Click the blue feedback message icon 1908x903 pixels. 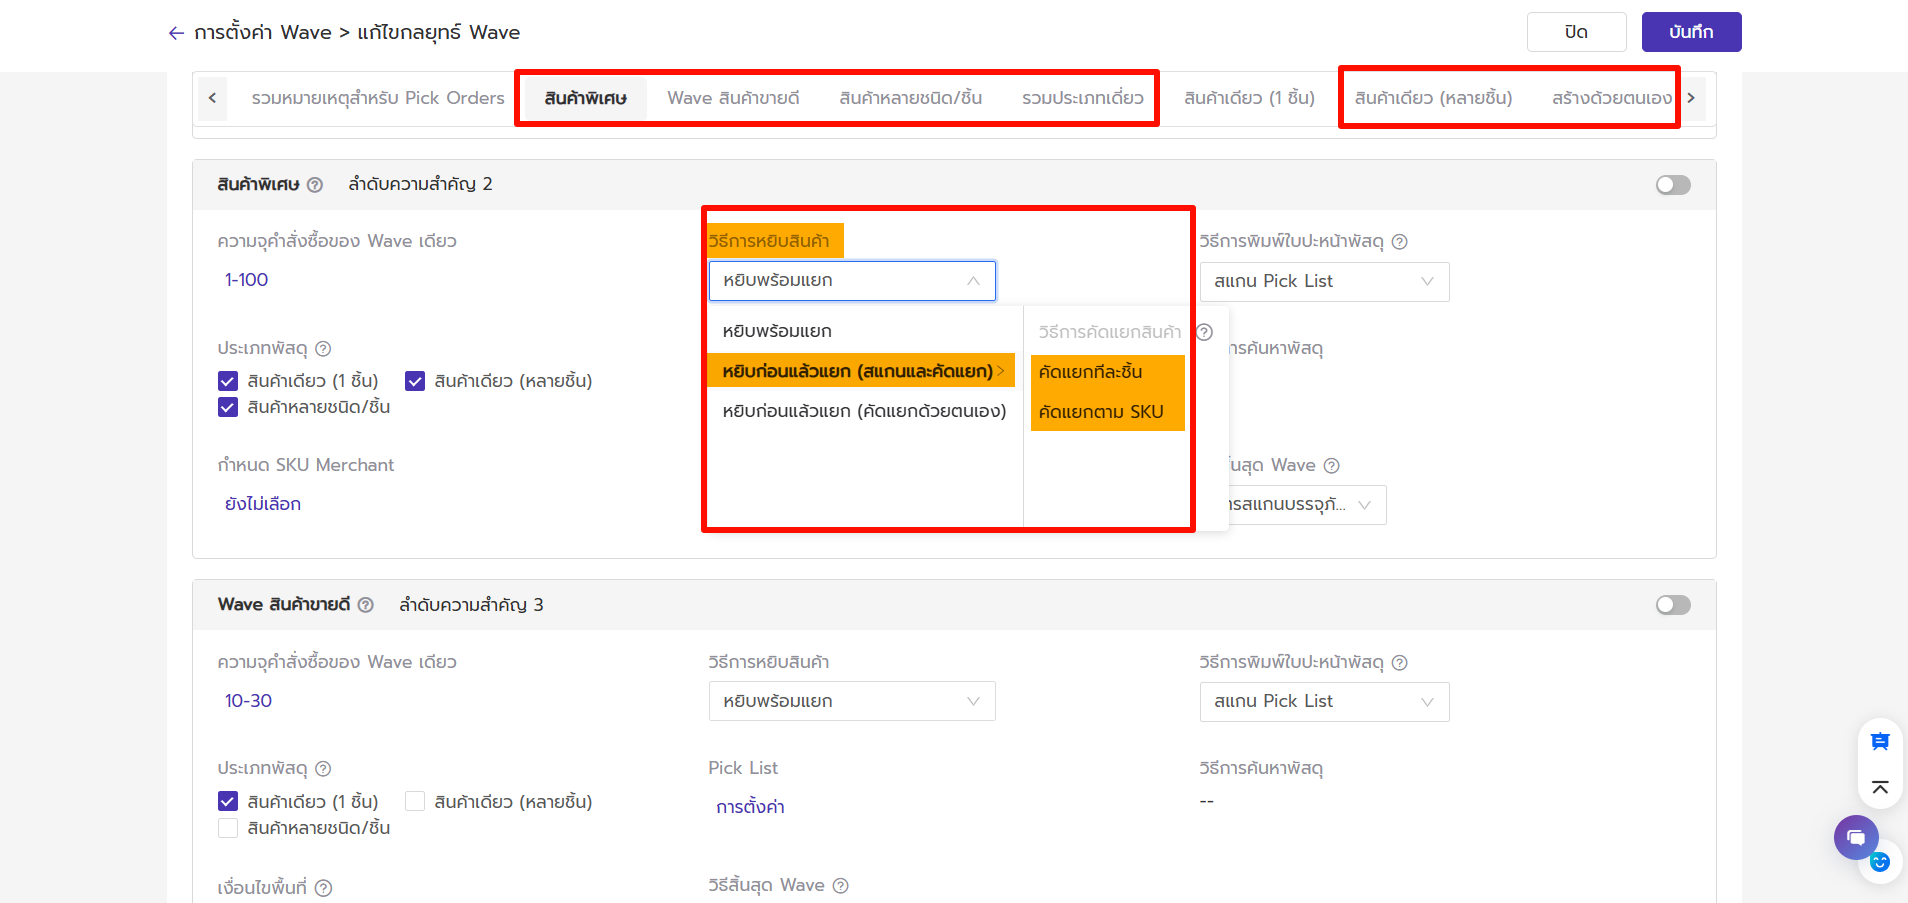click(1880, 742)
